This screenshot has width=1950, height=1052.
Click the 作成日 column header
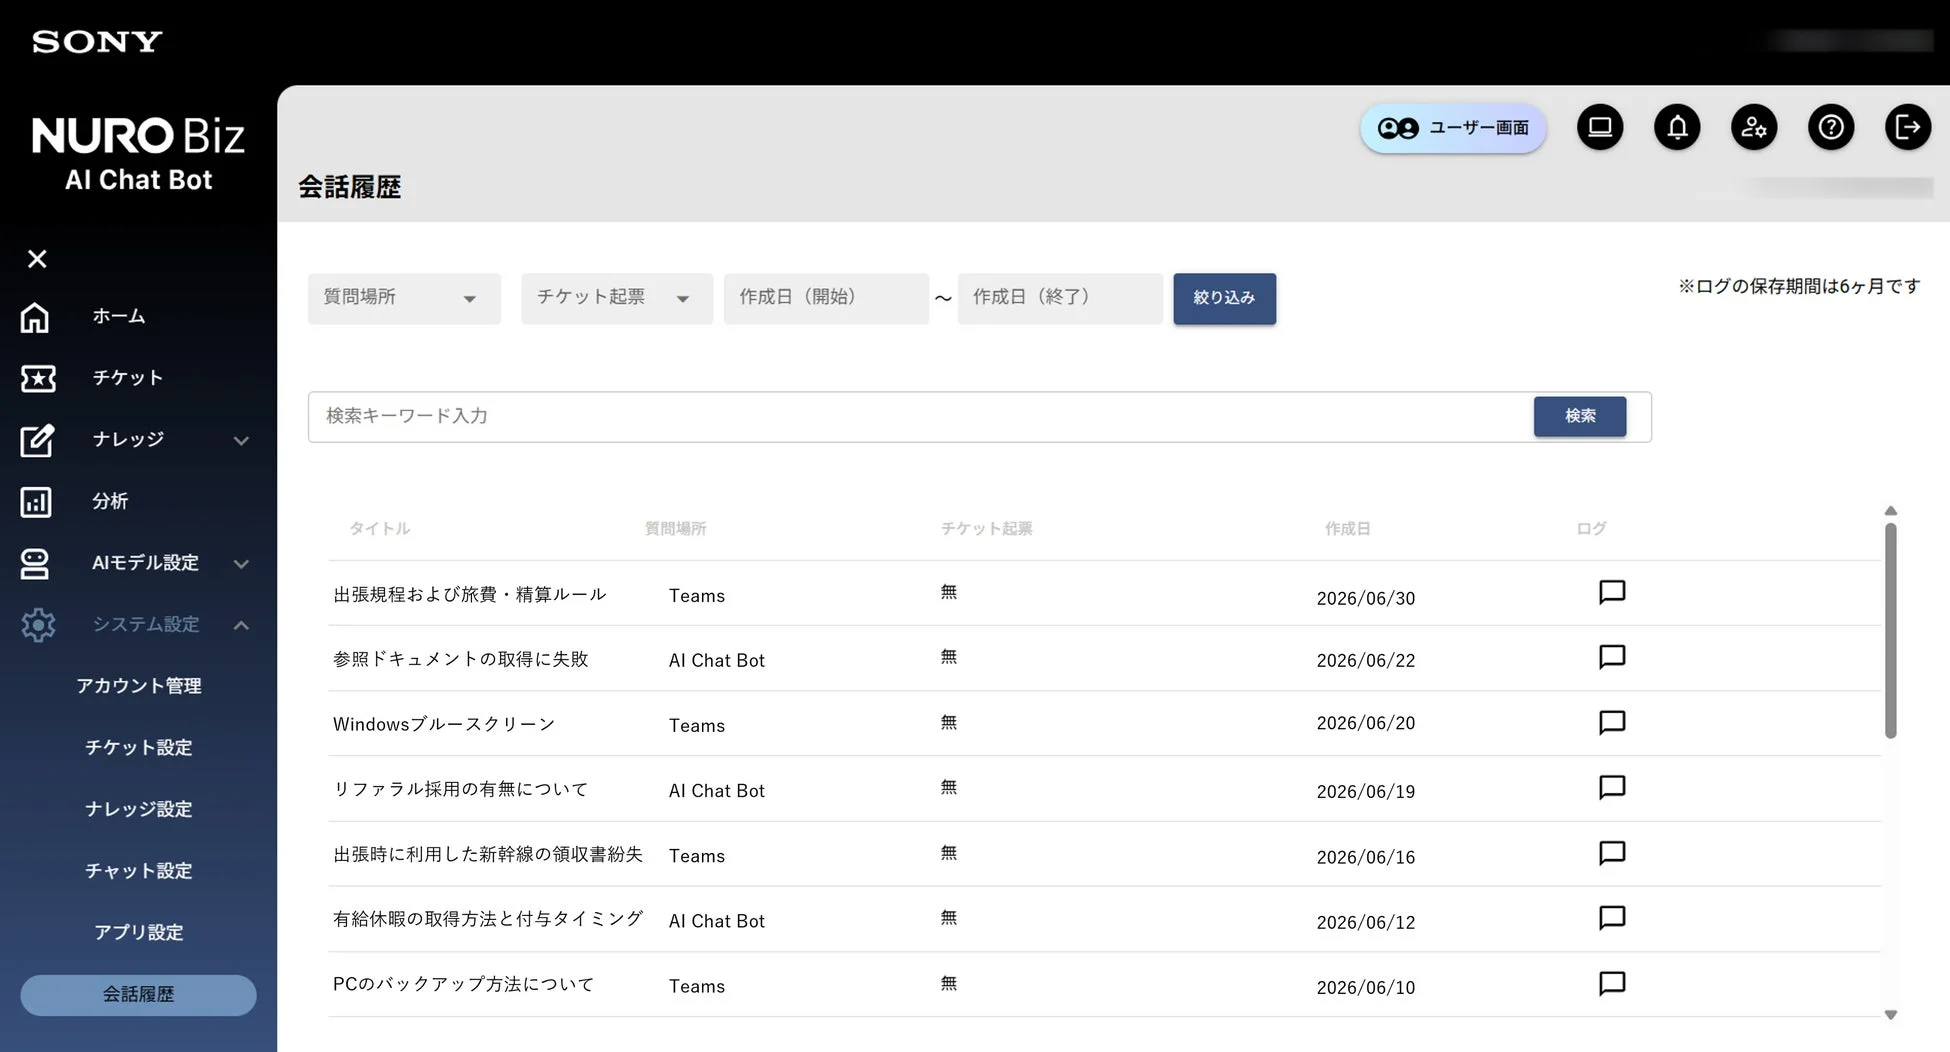tap(1347, 529)
